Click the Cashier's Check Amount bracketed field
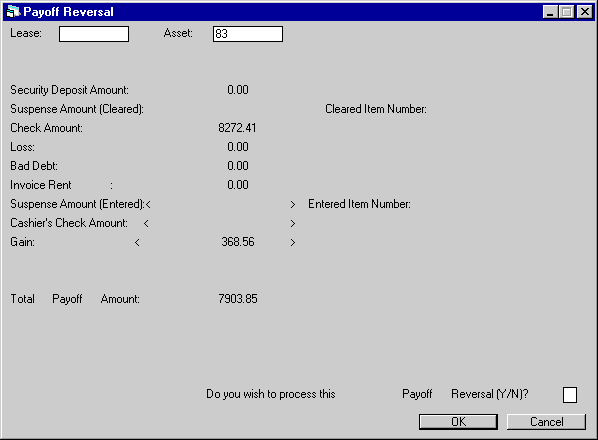The image size is (598, 440). pyautogui.click(x=219, y=223)
